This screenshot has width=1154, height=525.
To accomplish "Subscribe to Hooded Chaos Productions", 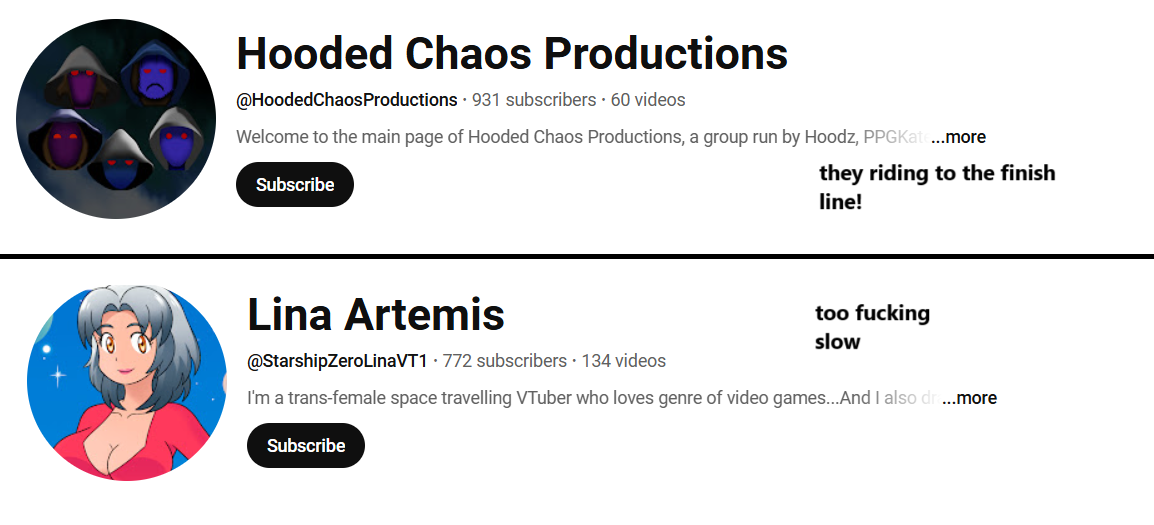I will (295, 185).
